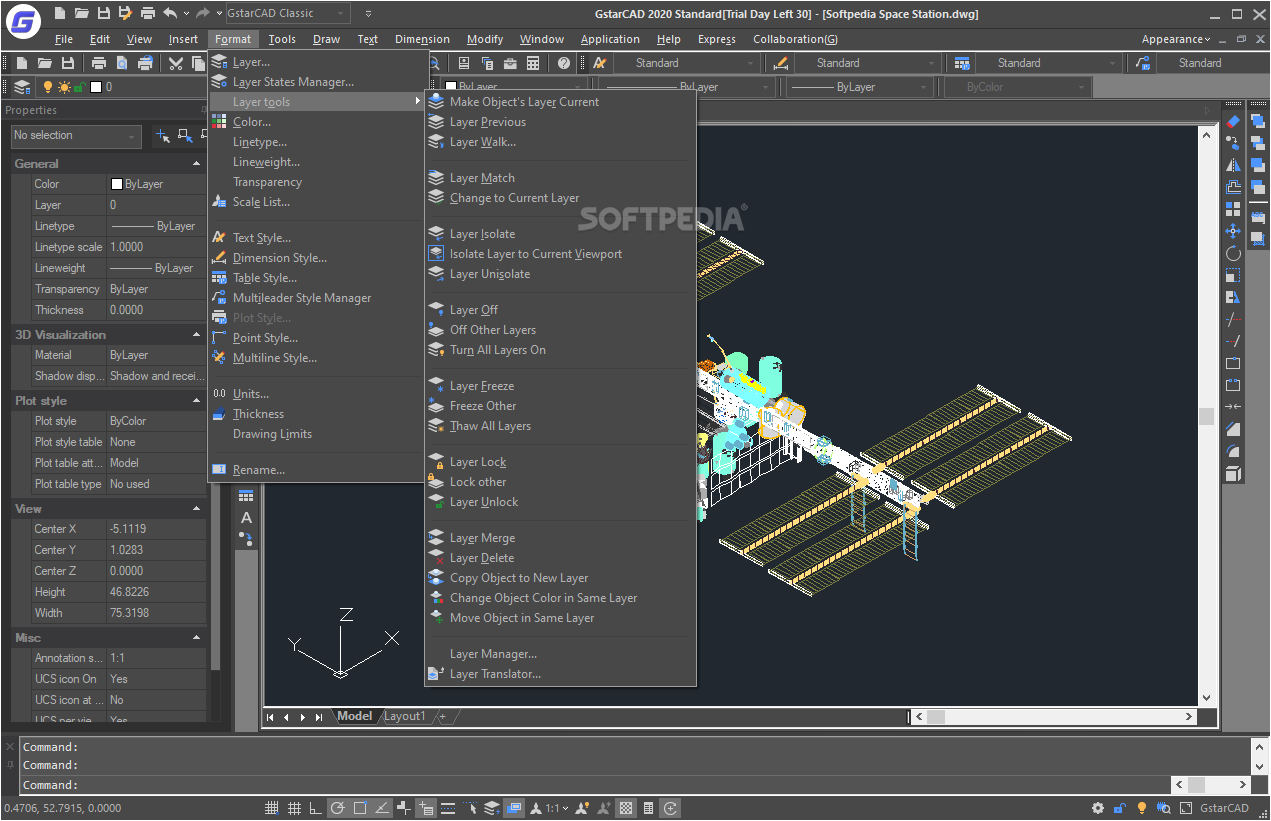1271x821 pixels.
Task: Click the Plot Preview icon in Standard toolbar
Action: [x=122, y=63]
